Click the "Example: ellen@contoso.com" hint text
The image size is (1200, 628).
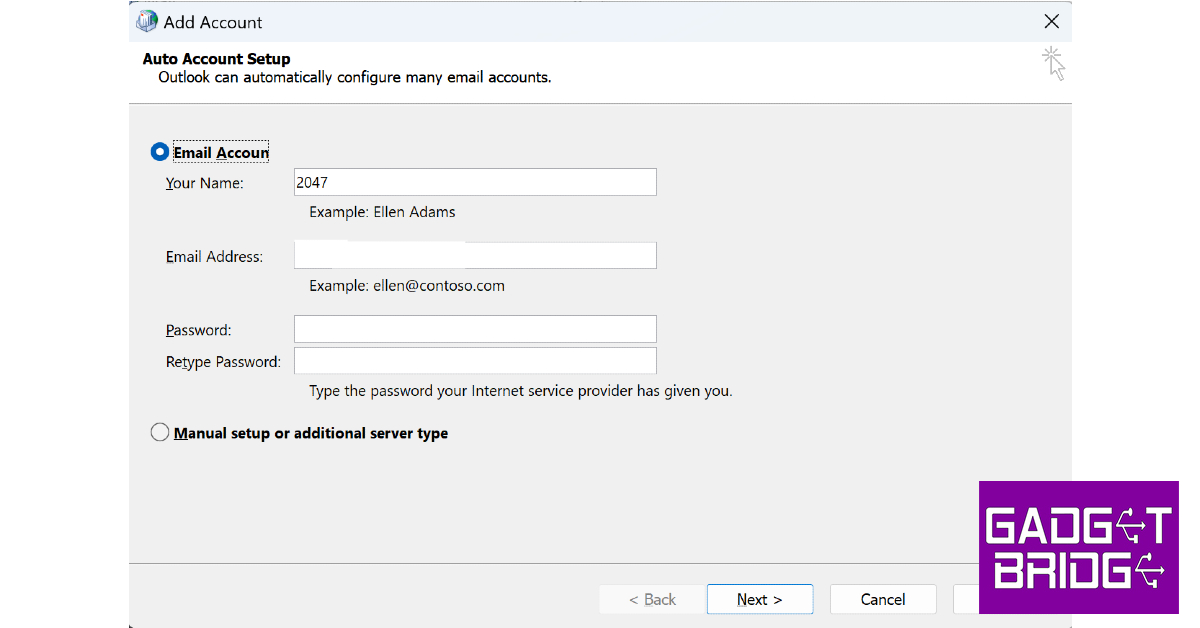[407, 286]
